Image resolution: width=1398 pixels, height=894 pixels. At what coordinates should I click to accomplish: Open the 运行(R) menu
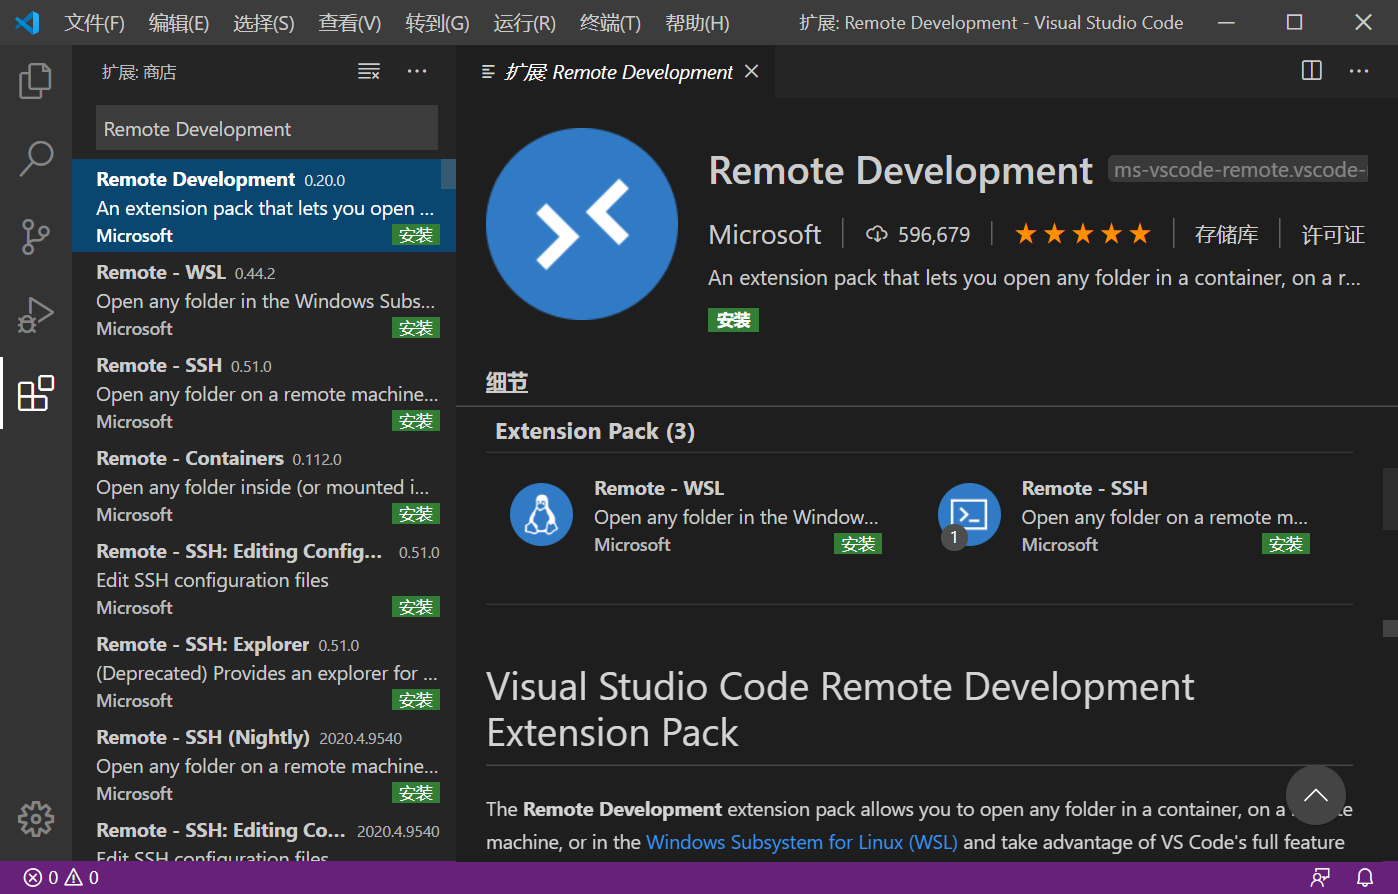coord(525,23)
